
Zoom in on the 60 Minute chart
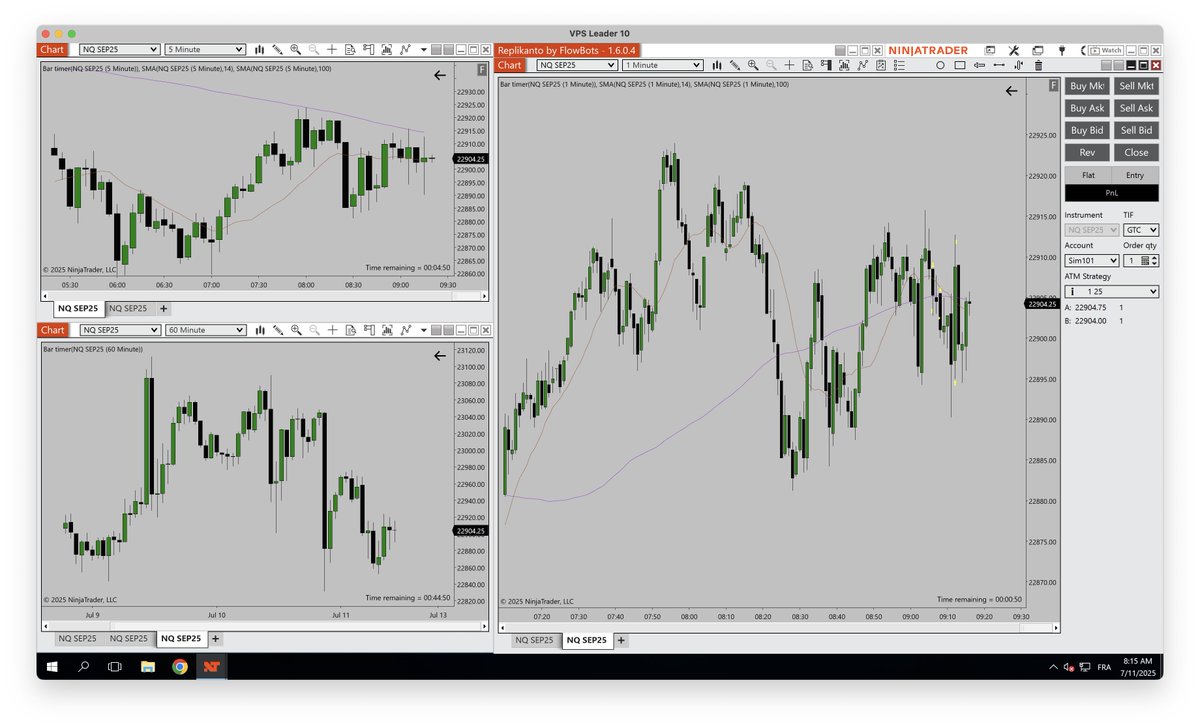tap(295, 330)
